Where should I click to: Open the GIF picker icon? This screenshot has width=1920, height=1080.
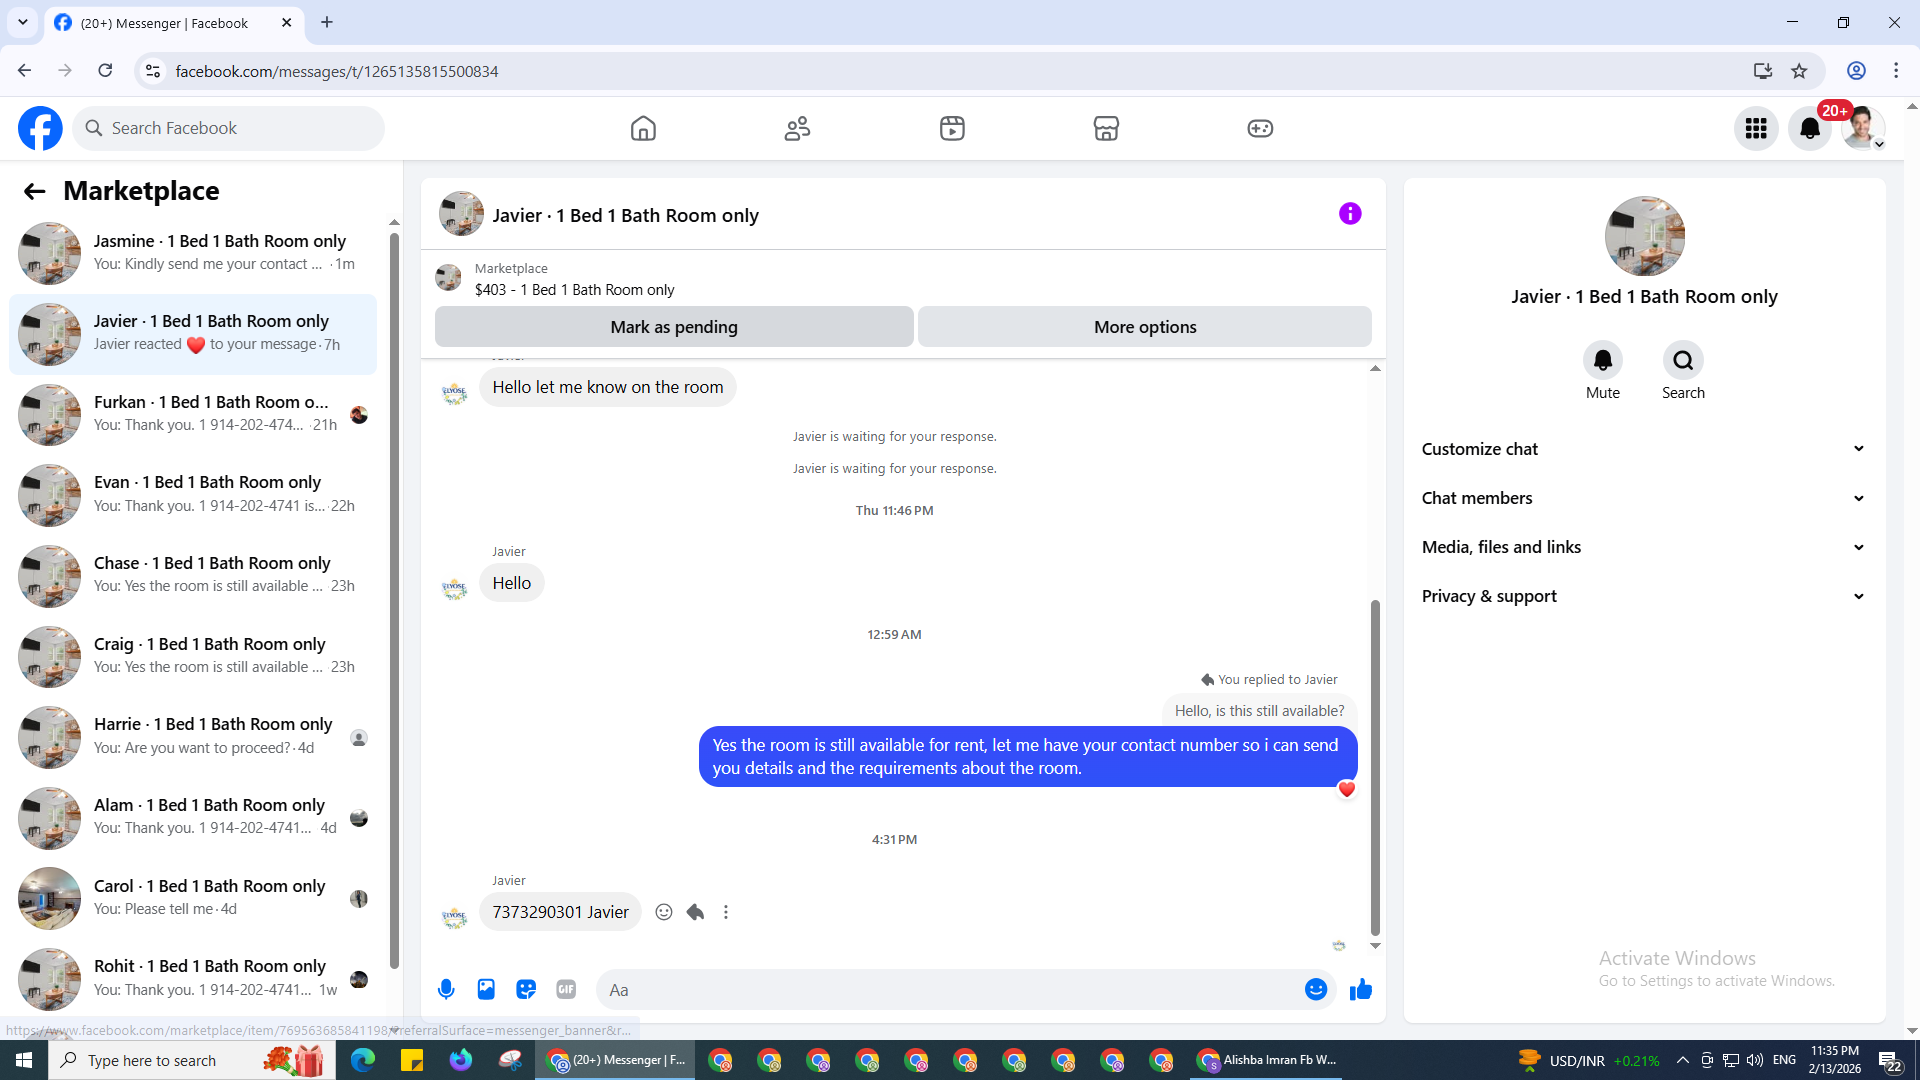coord(566,989)
